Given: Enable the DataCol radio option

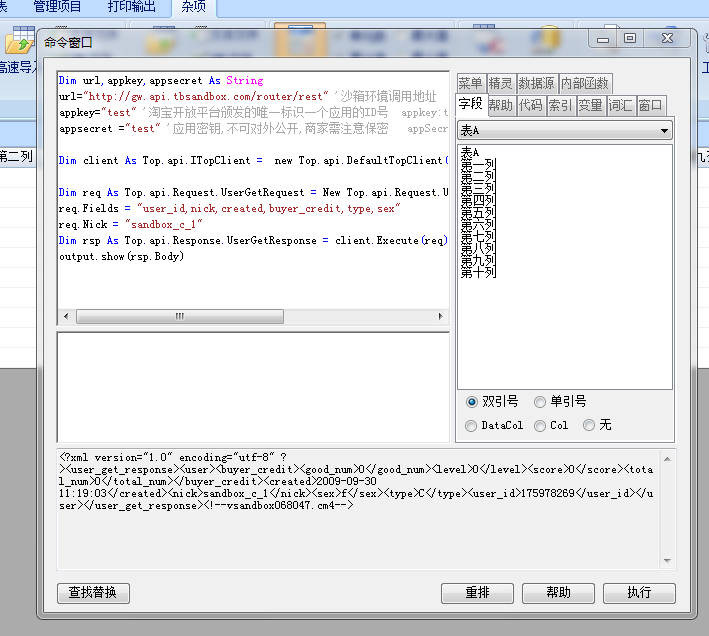Looking at the screenshot, I should click(x=472, y=425).
